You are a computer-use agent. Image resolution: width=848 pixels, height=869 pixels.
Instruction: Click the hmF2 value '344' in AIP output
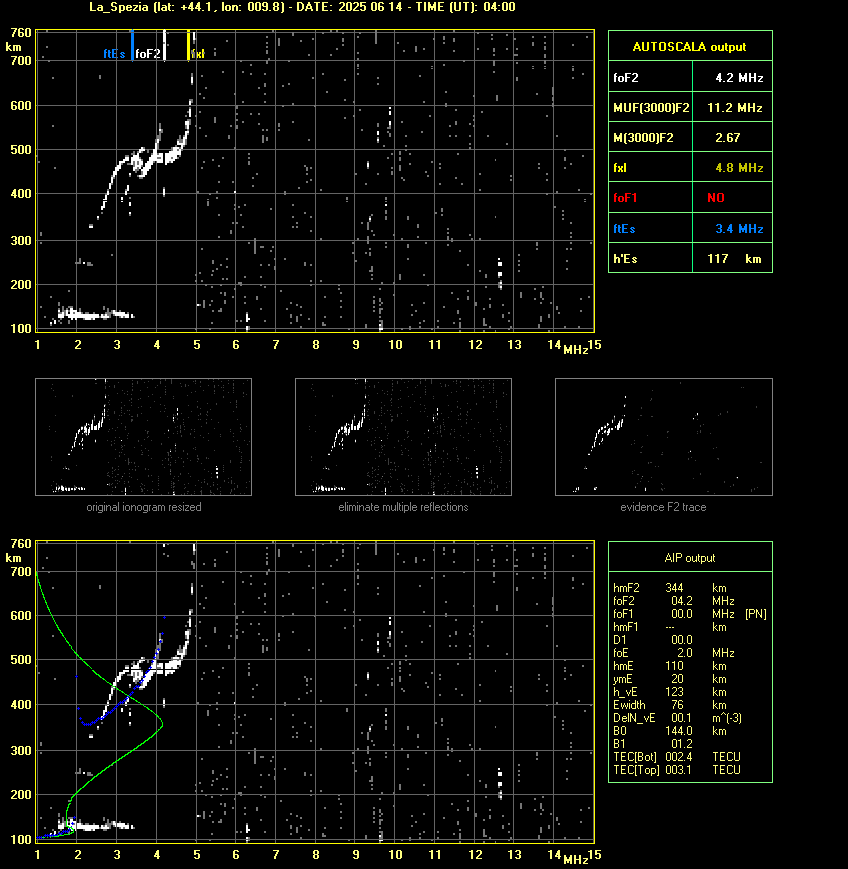click(674, 587)
